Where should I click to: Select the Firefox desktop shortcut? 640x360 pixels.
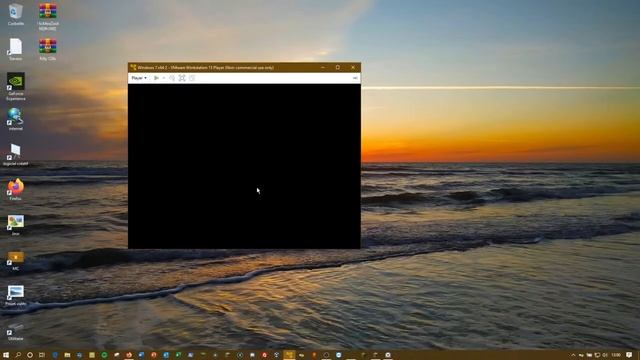tap(16, 189)
